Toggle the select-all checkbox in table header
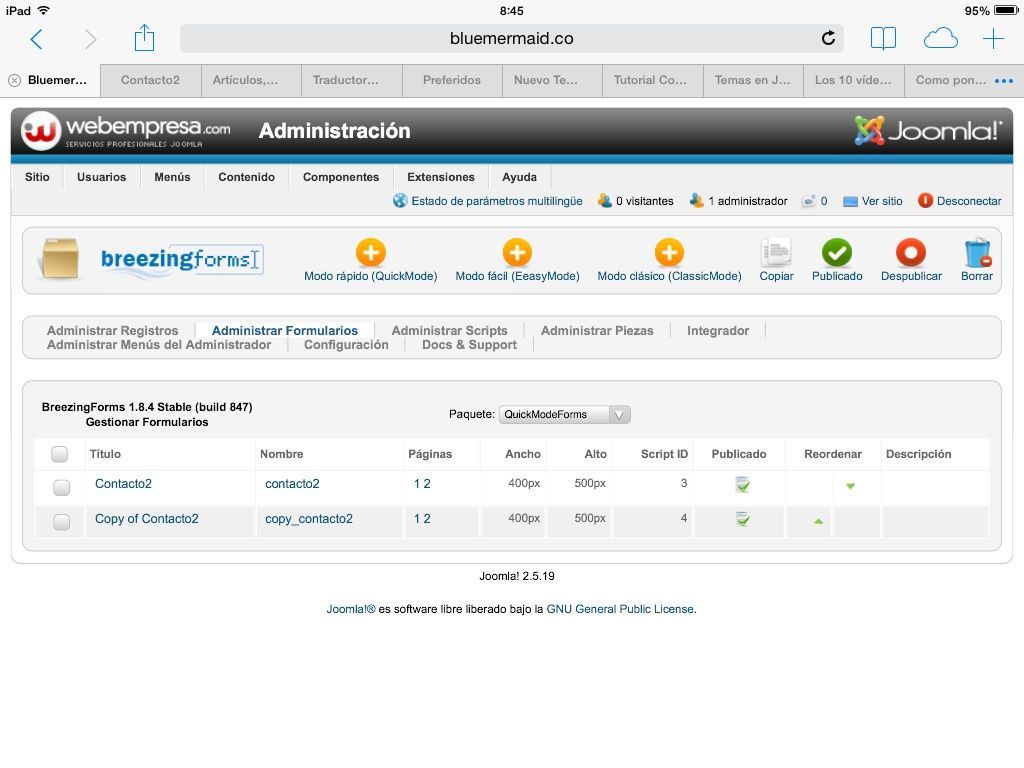 [x=59, y=454]
